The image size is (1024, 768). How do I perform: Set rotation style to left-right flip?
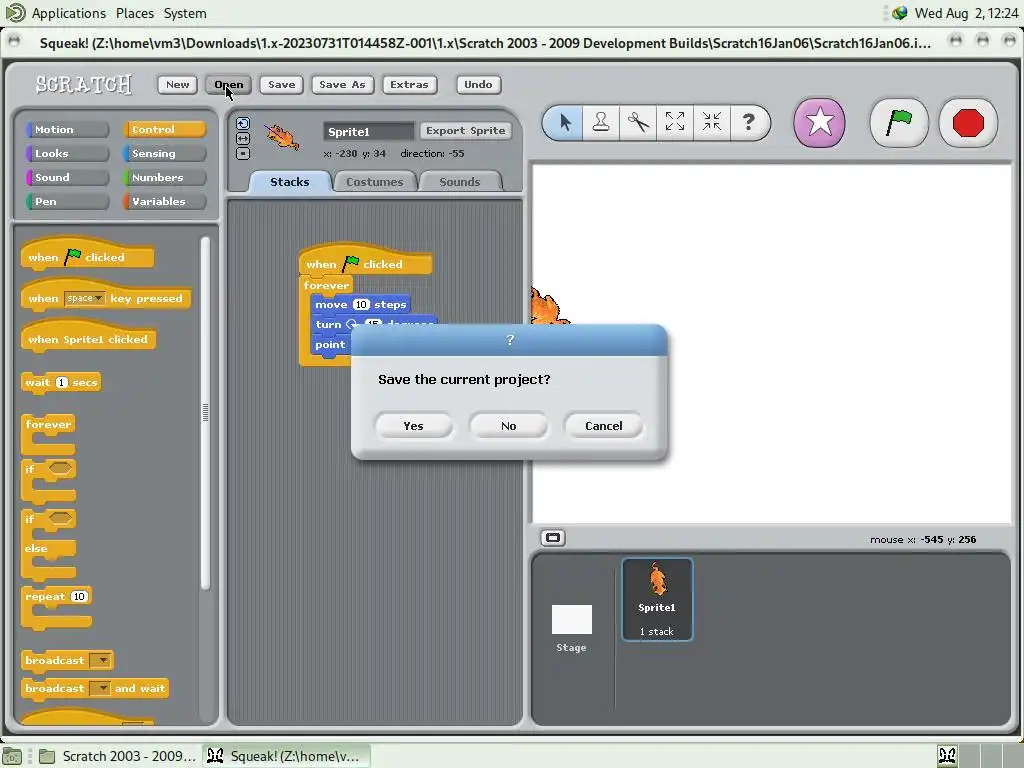pyautogui.click(x=243, y=138)
